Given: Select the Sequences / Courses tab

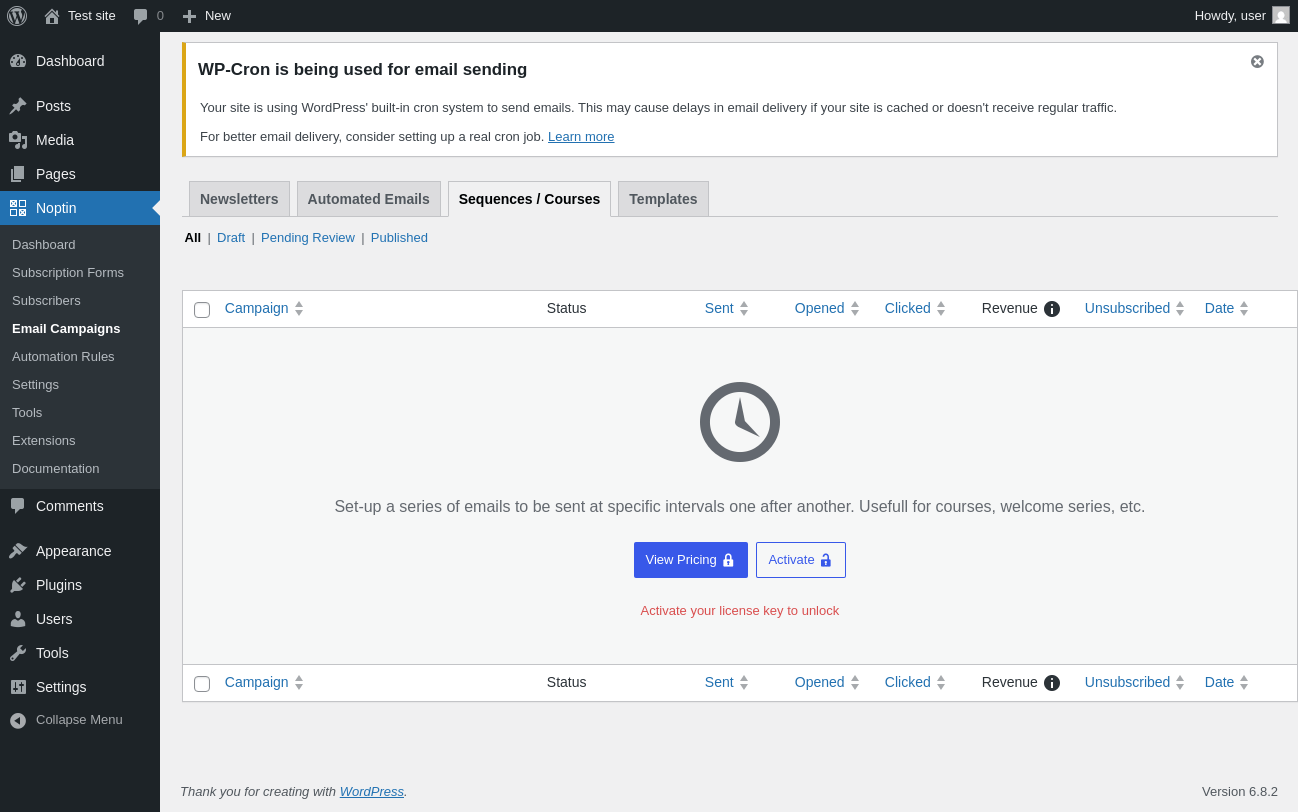Looking at the screenshot, I should coord(529,199).
